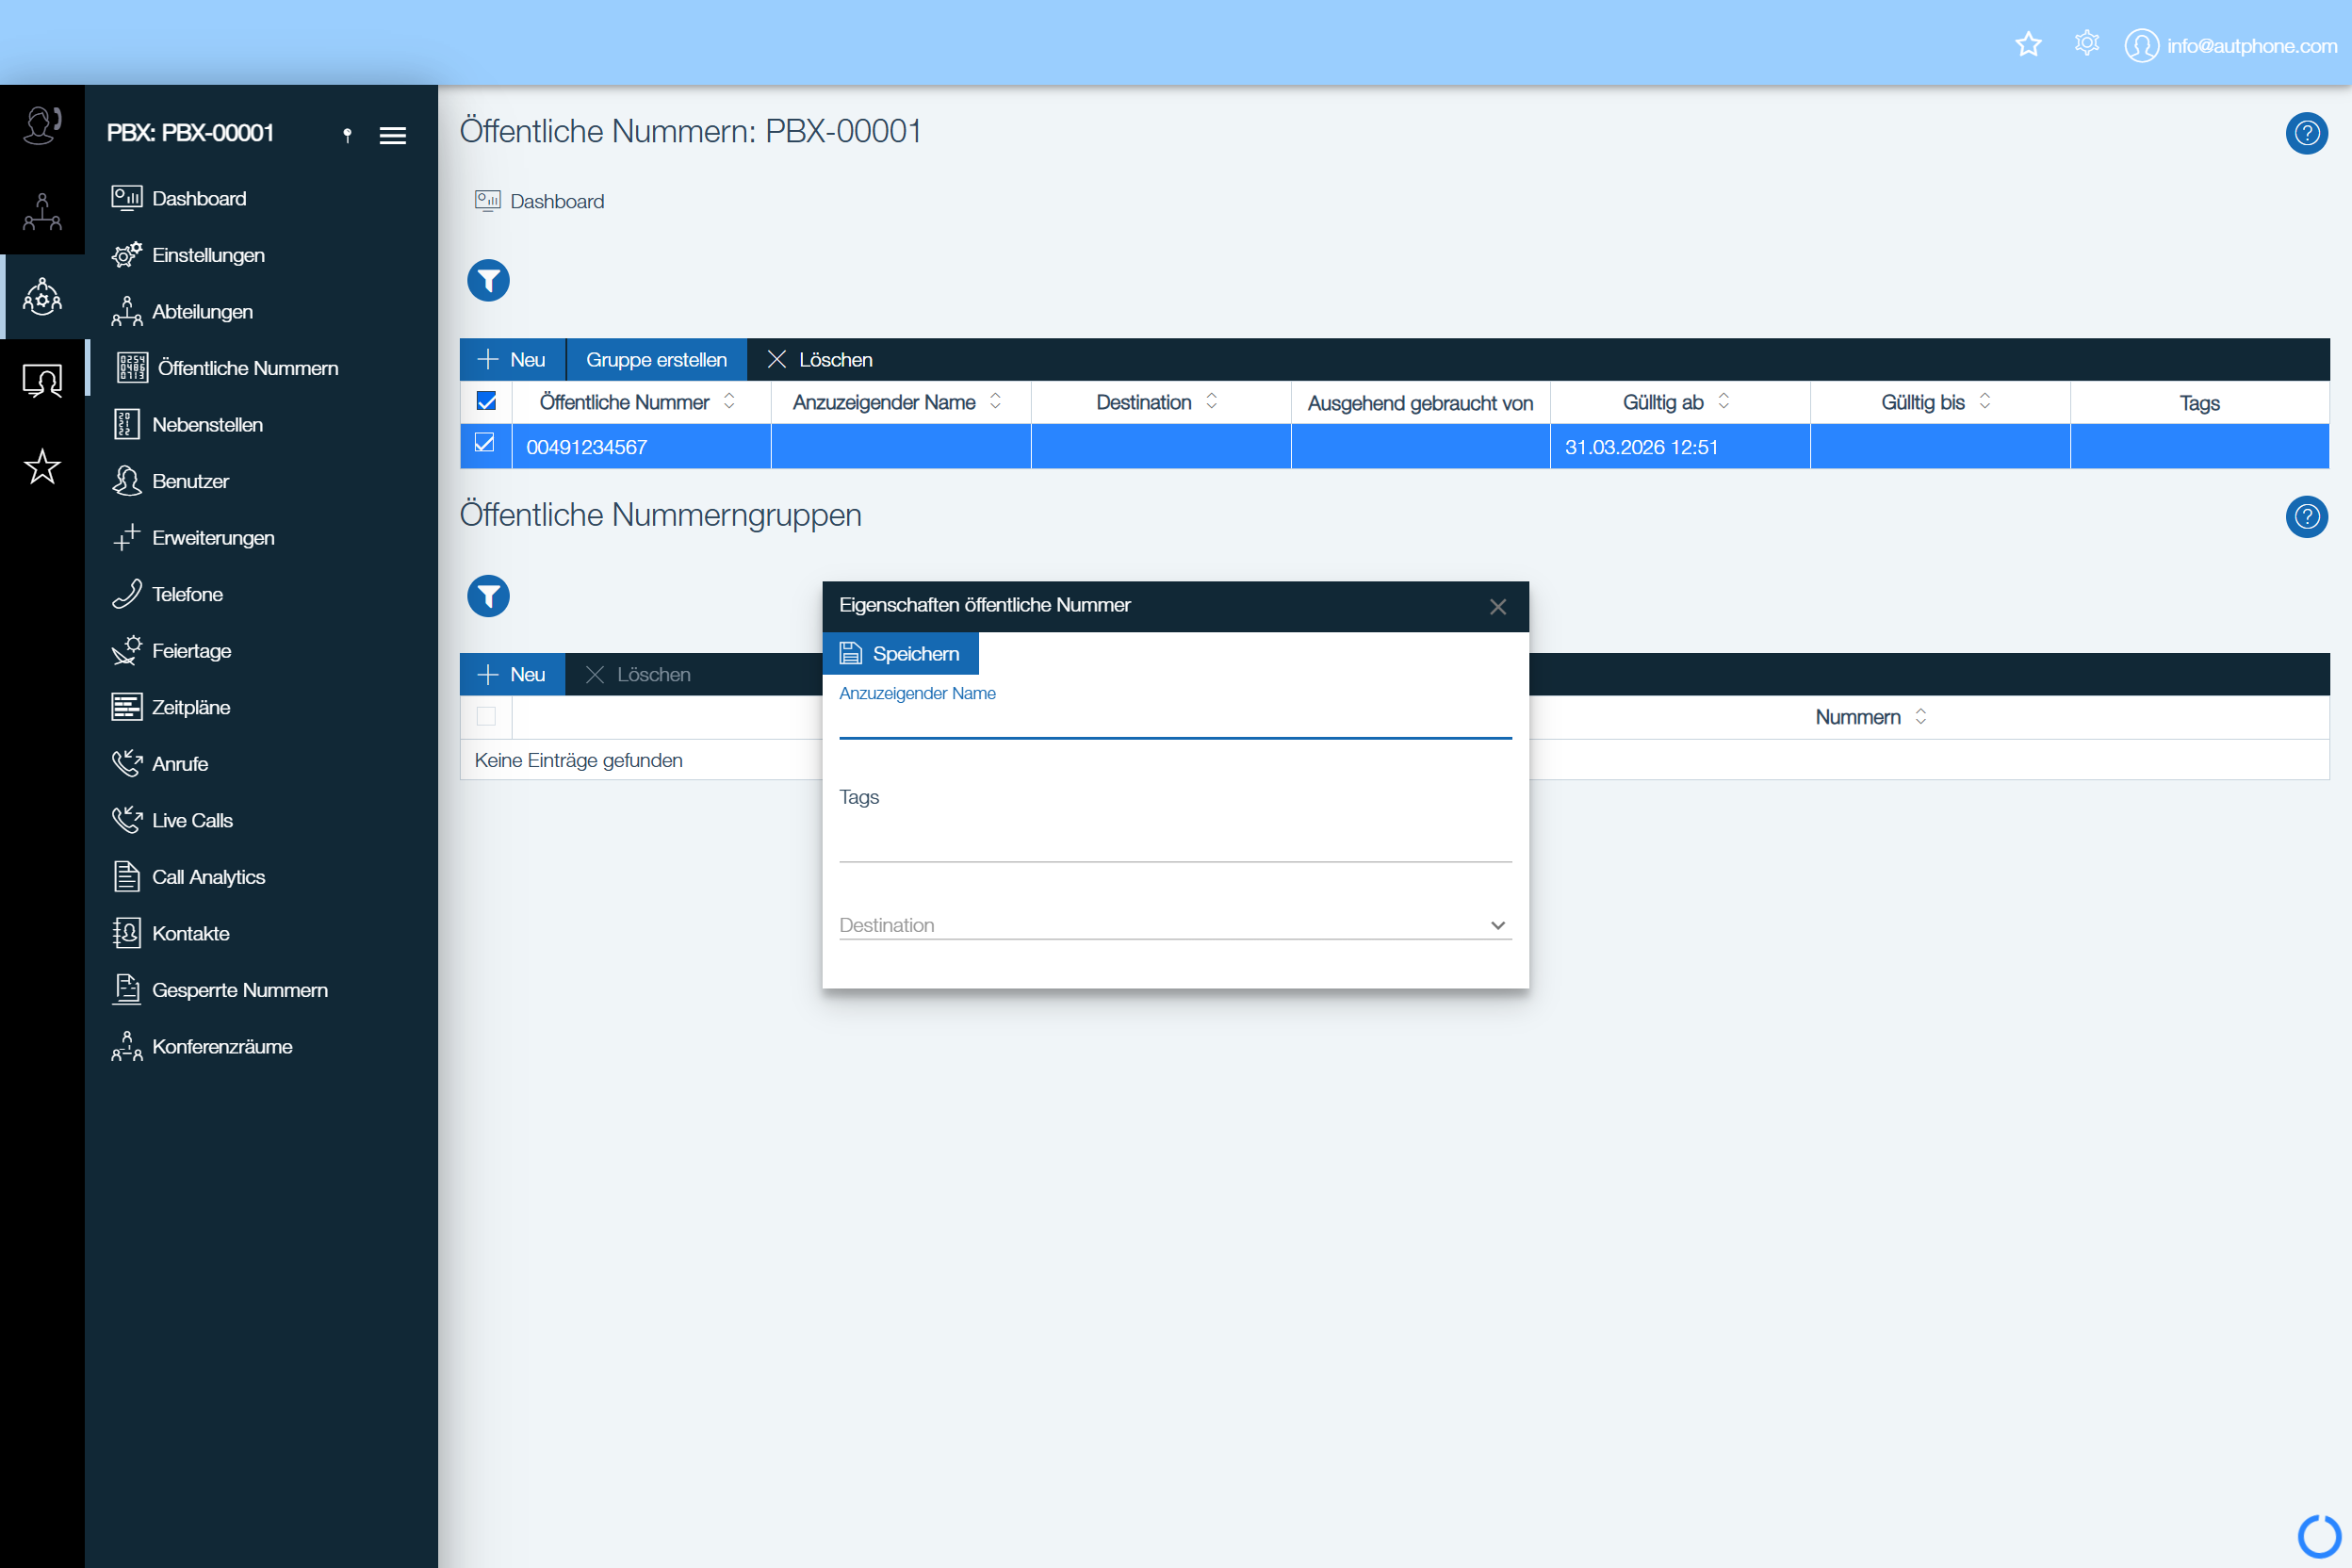Viewport: 2352px width, 1568px height.
Task: Uncheck the row checkbox for 00491234567
Action: (x=485, y=443)
